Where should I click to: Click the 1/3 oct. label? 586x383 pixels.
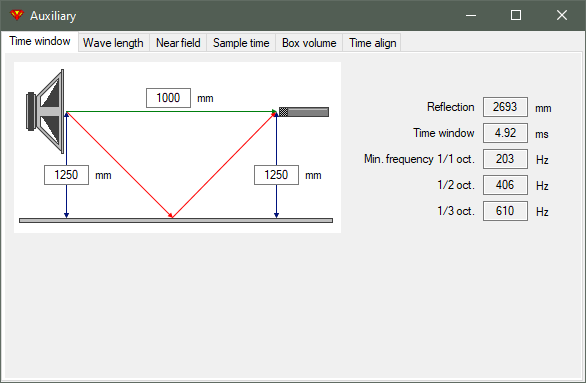(x=456, y=211)
